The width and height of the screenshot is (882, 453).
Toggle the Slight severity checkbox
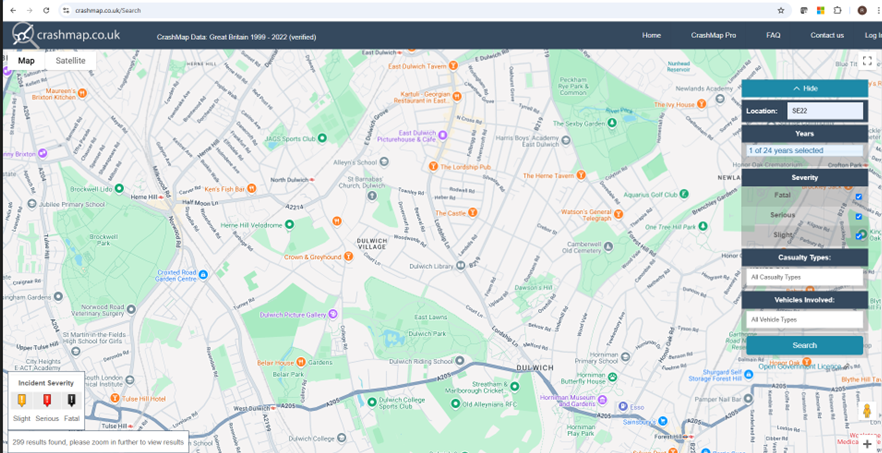tap(858, 236)
